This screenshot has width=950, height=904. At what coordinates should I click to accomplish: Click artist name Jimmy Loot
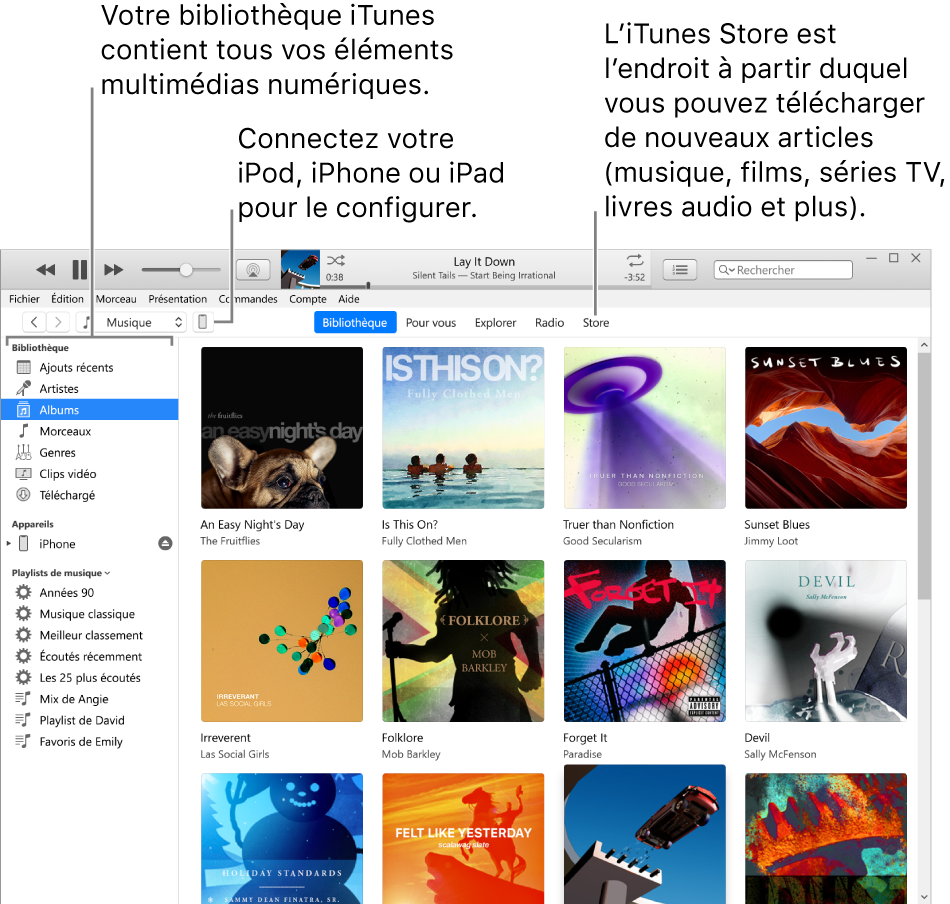click(771, 540)
